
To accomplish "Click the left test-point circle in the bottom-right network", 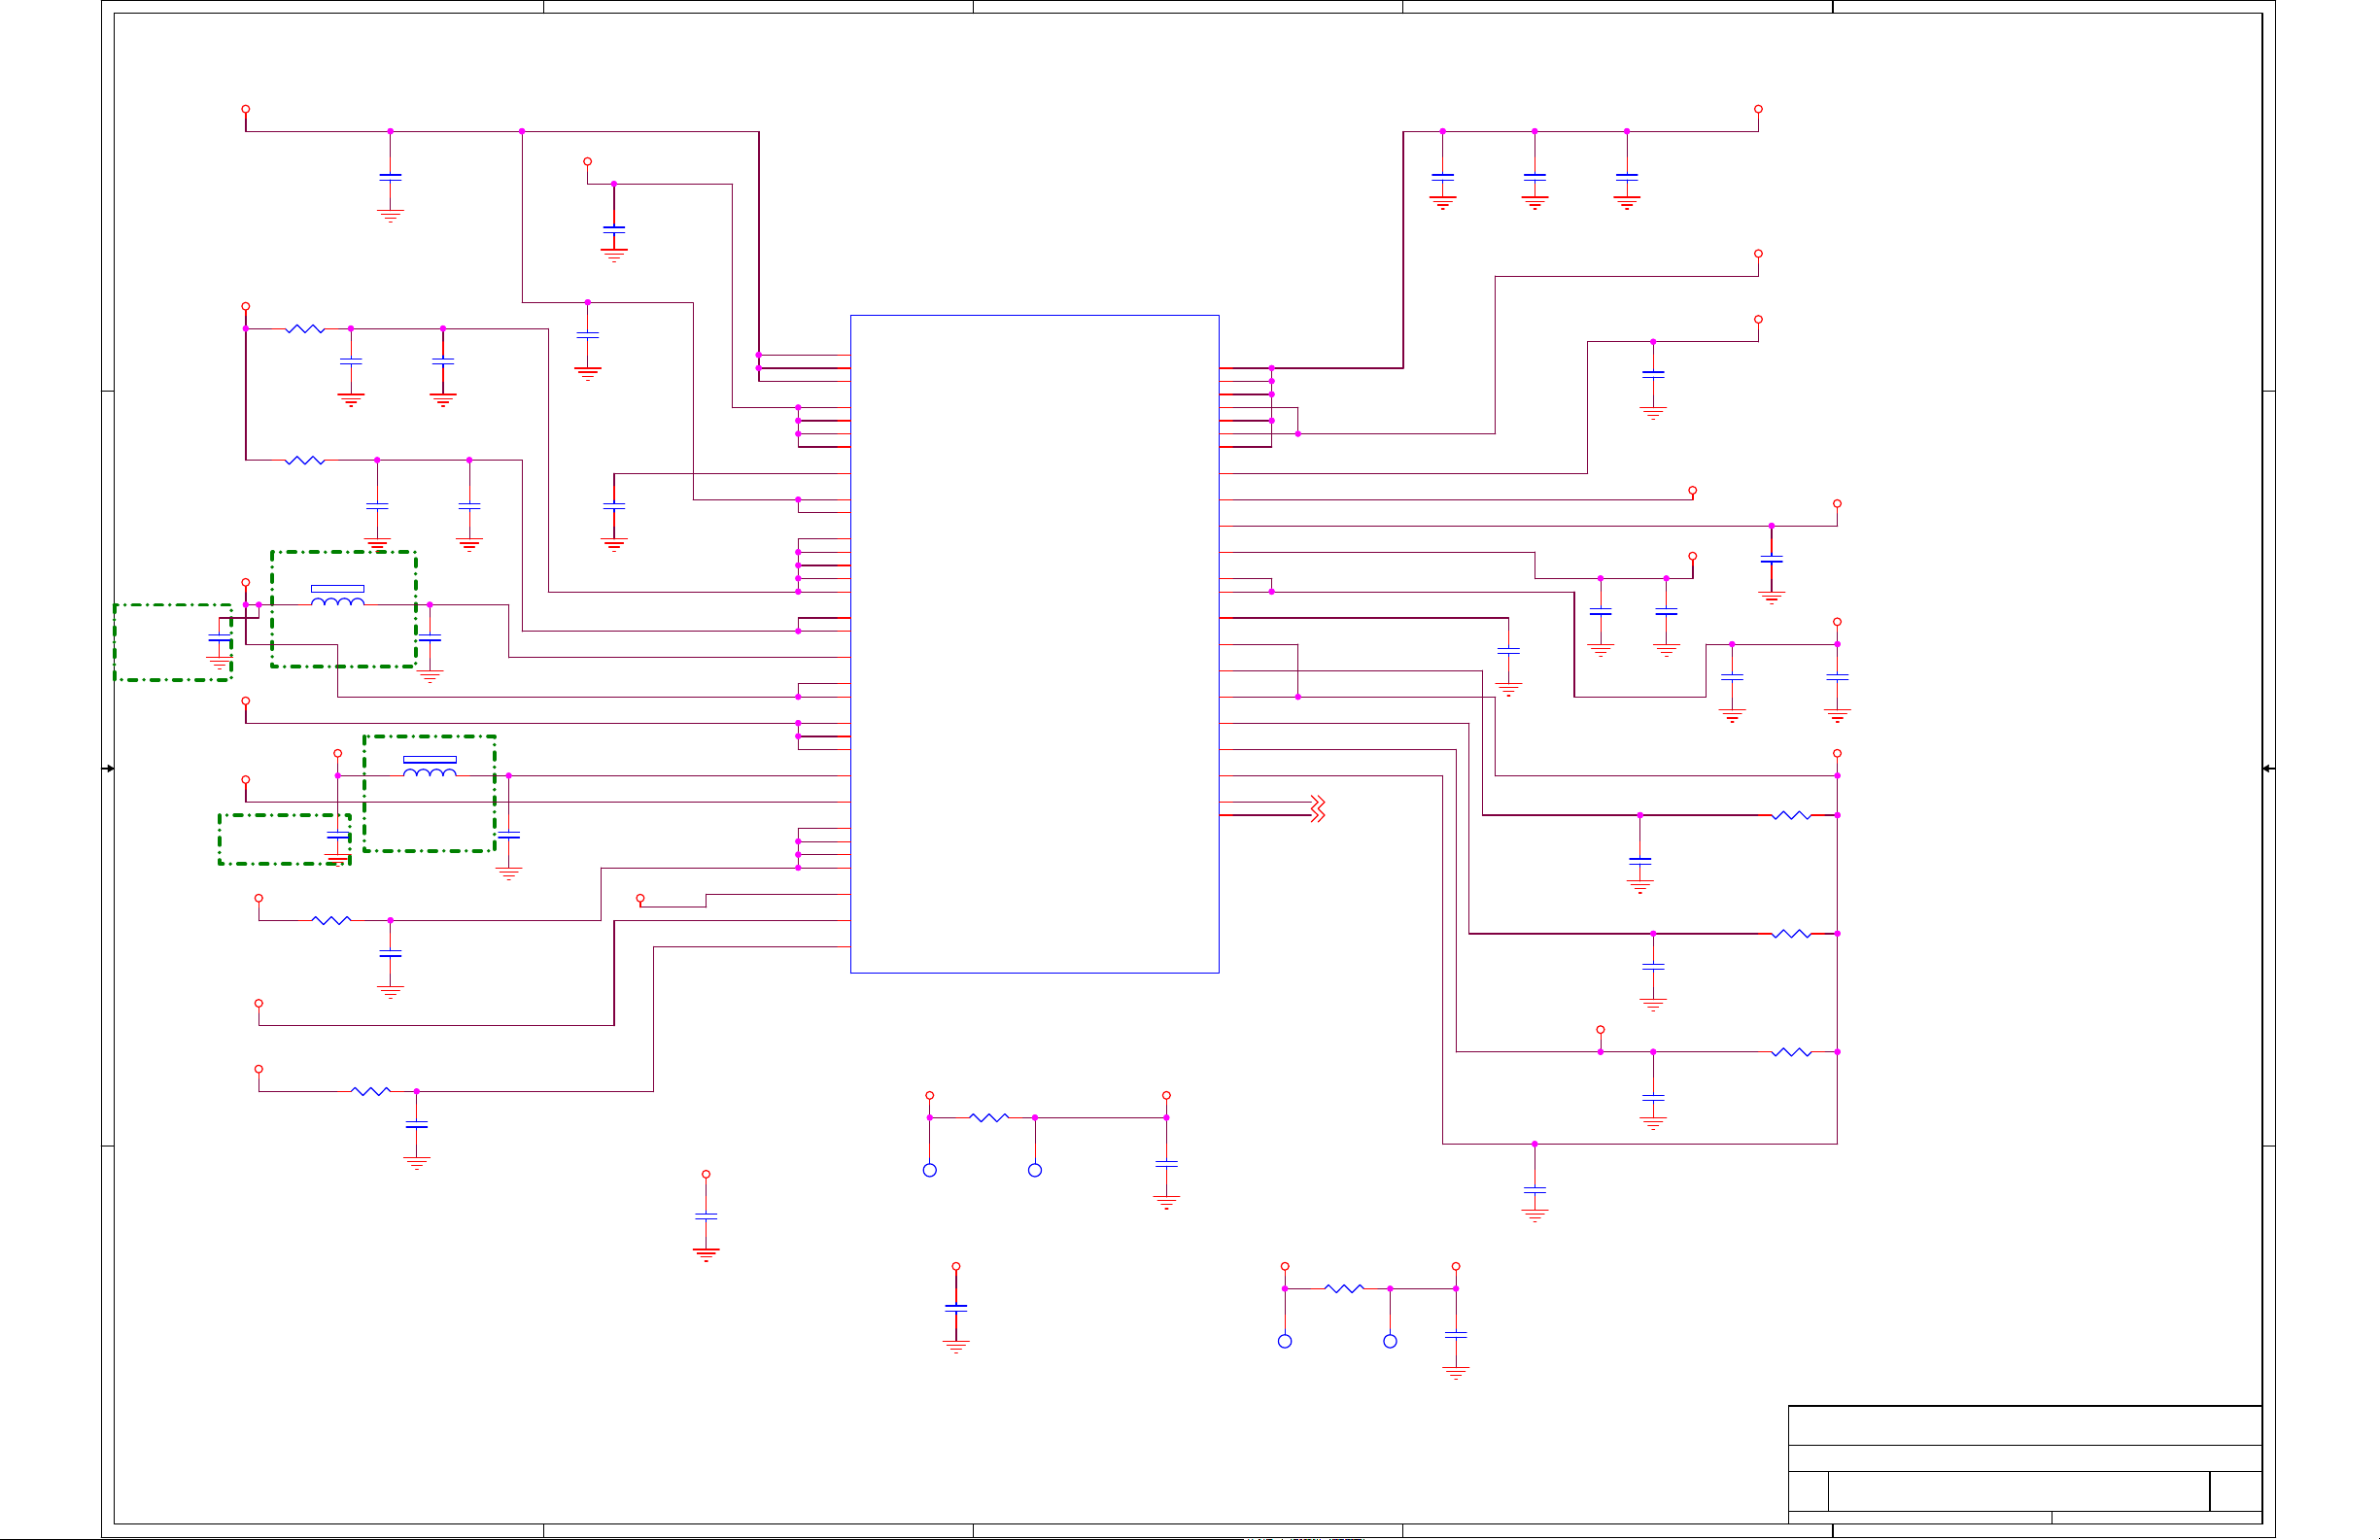I will (x=1284, y=1341).
